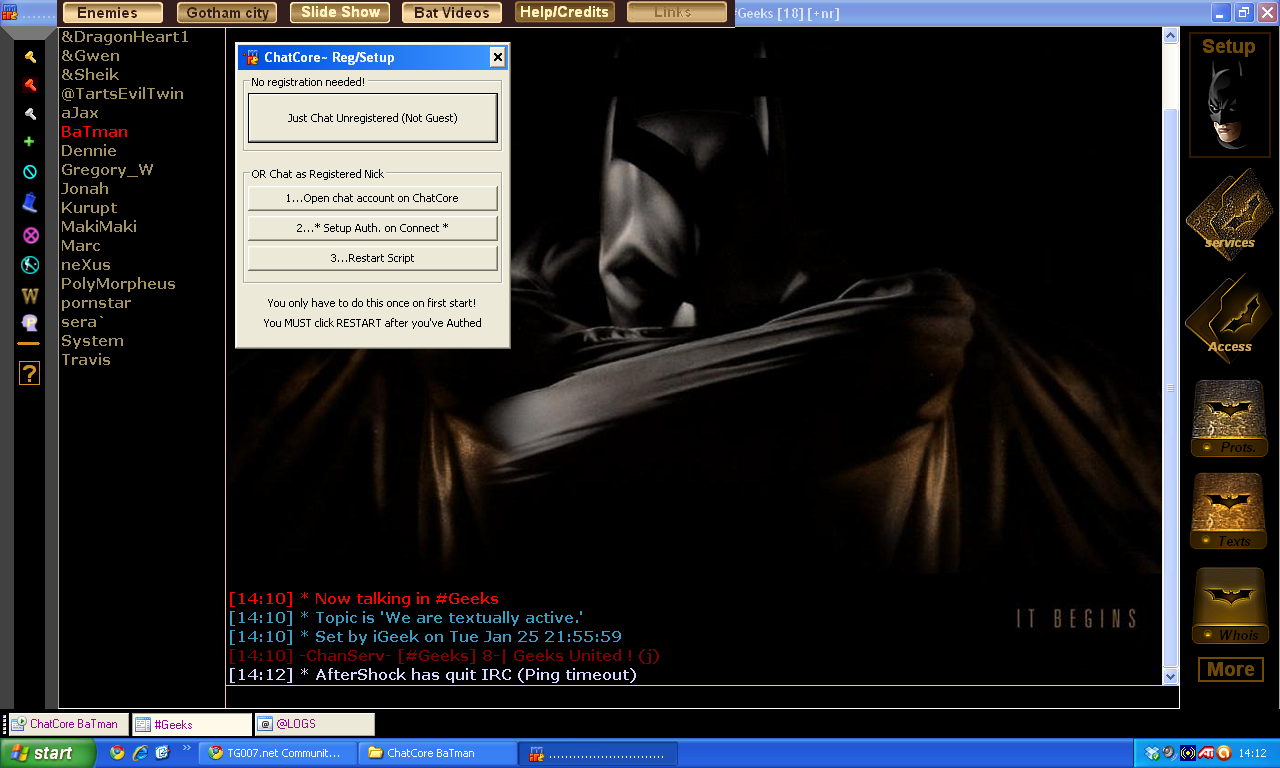
Task: Click the chat vertical scrollbar thumb
Action: click(1171, 388)
